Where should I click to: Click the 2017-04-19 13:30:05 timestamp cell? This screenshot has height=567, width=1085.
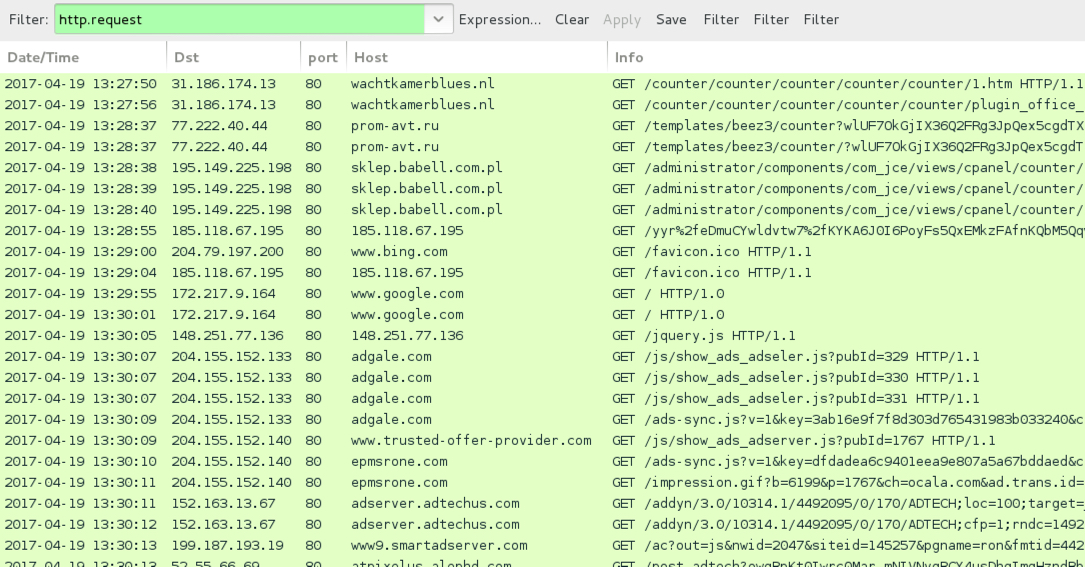coord(80,336)
